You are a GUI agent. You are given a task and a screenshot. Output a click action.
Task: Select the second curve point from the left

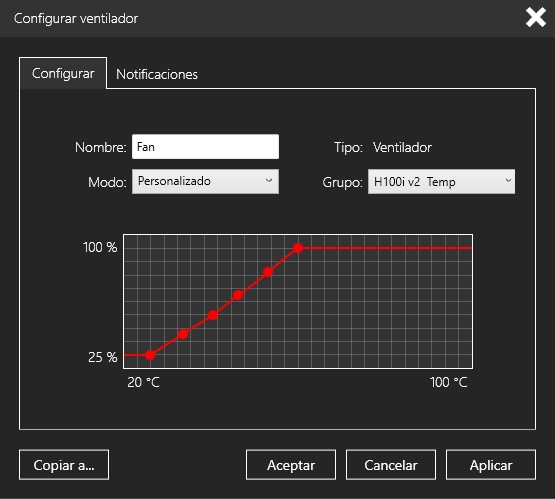tap(183, 334)
